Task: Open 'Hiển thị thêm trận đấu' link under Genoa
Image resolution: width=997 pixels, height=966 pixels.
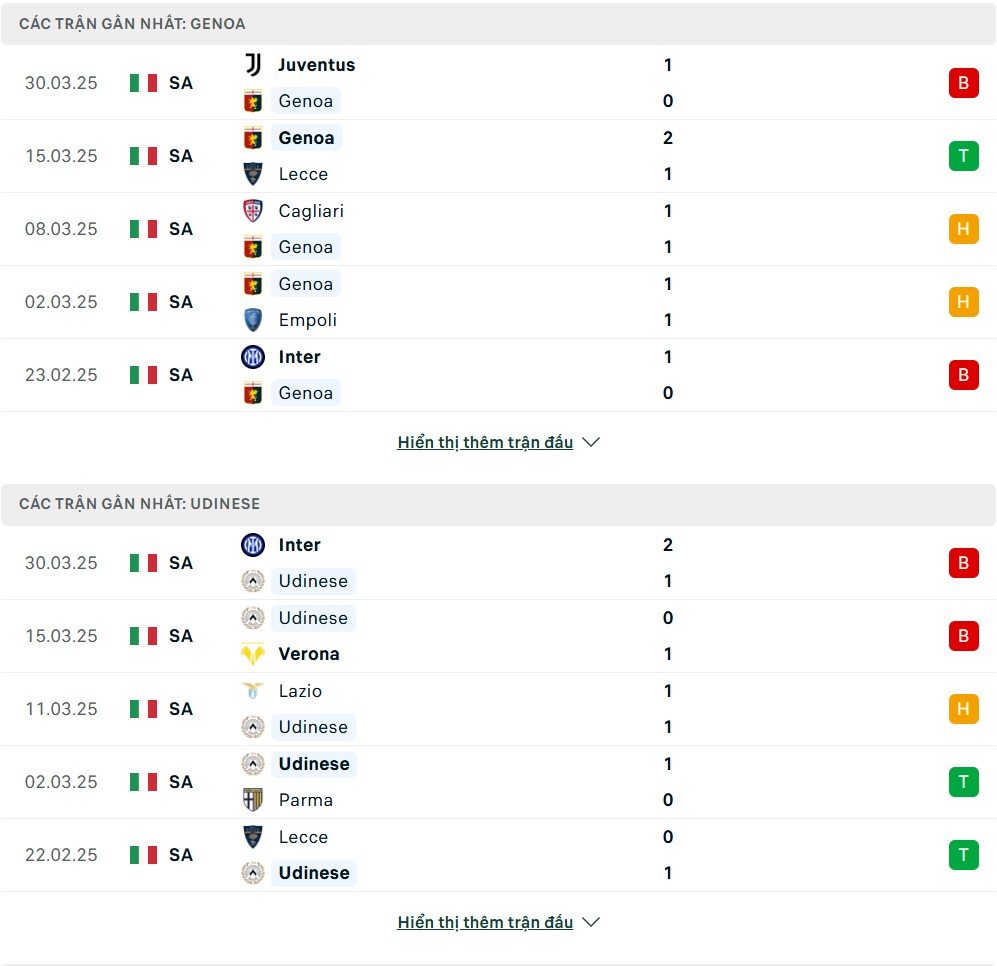Action: 485,442
